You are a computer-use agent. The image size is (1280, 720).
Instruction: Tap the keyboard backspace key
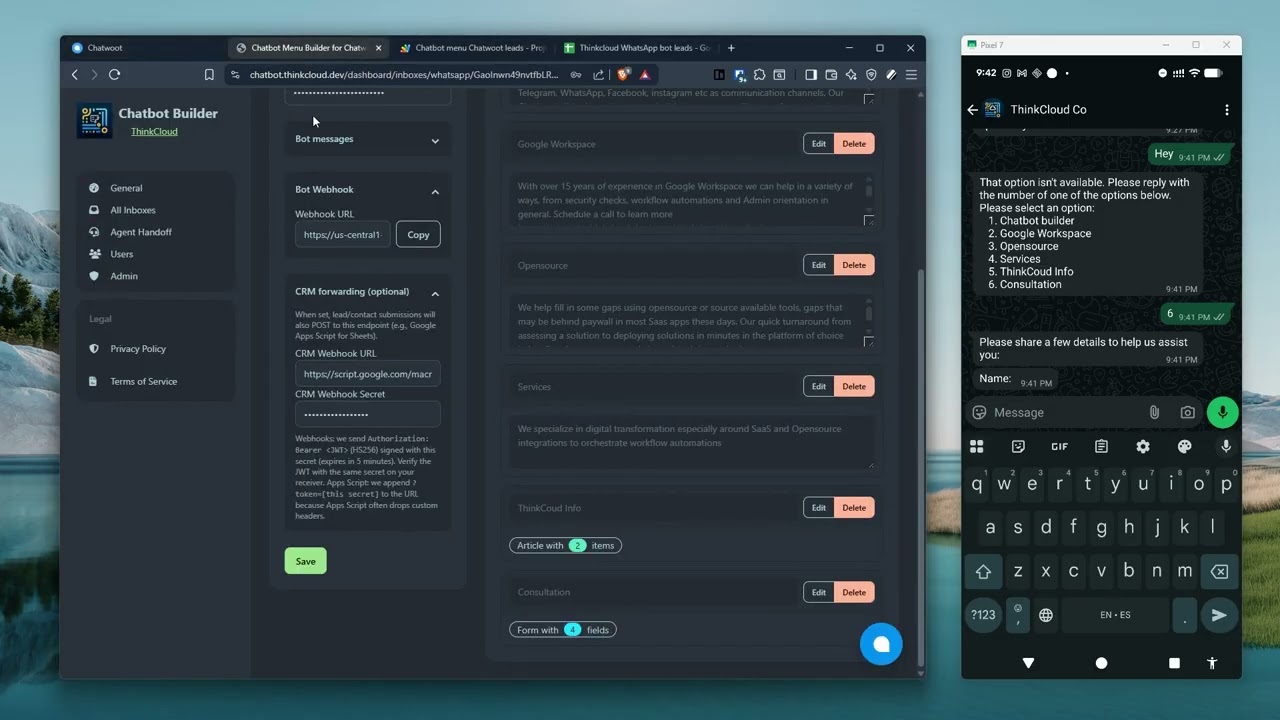tap(1219, 572)
